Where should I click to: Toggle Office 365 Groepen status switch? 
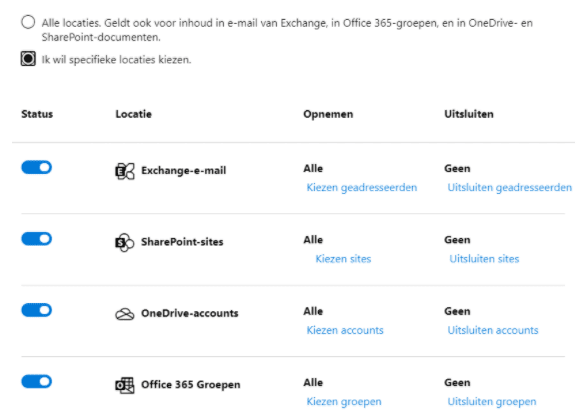click(36, 381)
